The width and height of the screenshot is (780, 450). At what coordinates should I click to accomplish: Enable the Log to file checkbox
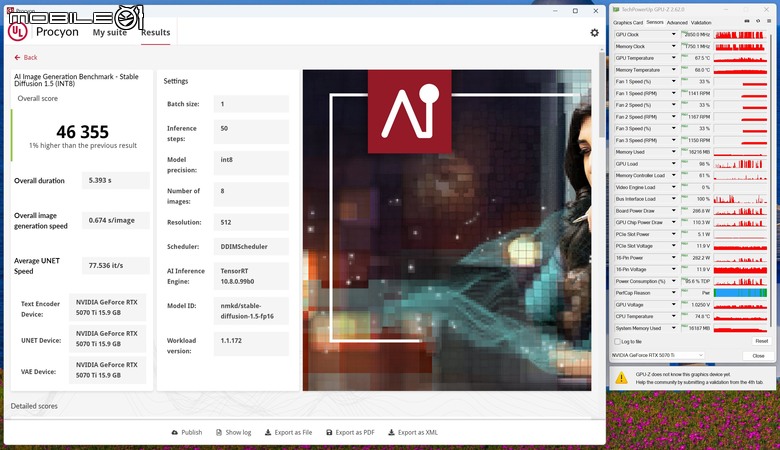tap(618, 341)
